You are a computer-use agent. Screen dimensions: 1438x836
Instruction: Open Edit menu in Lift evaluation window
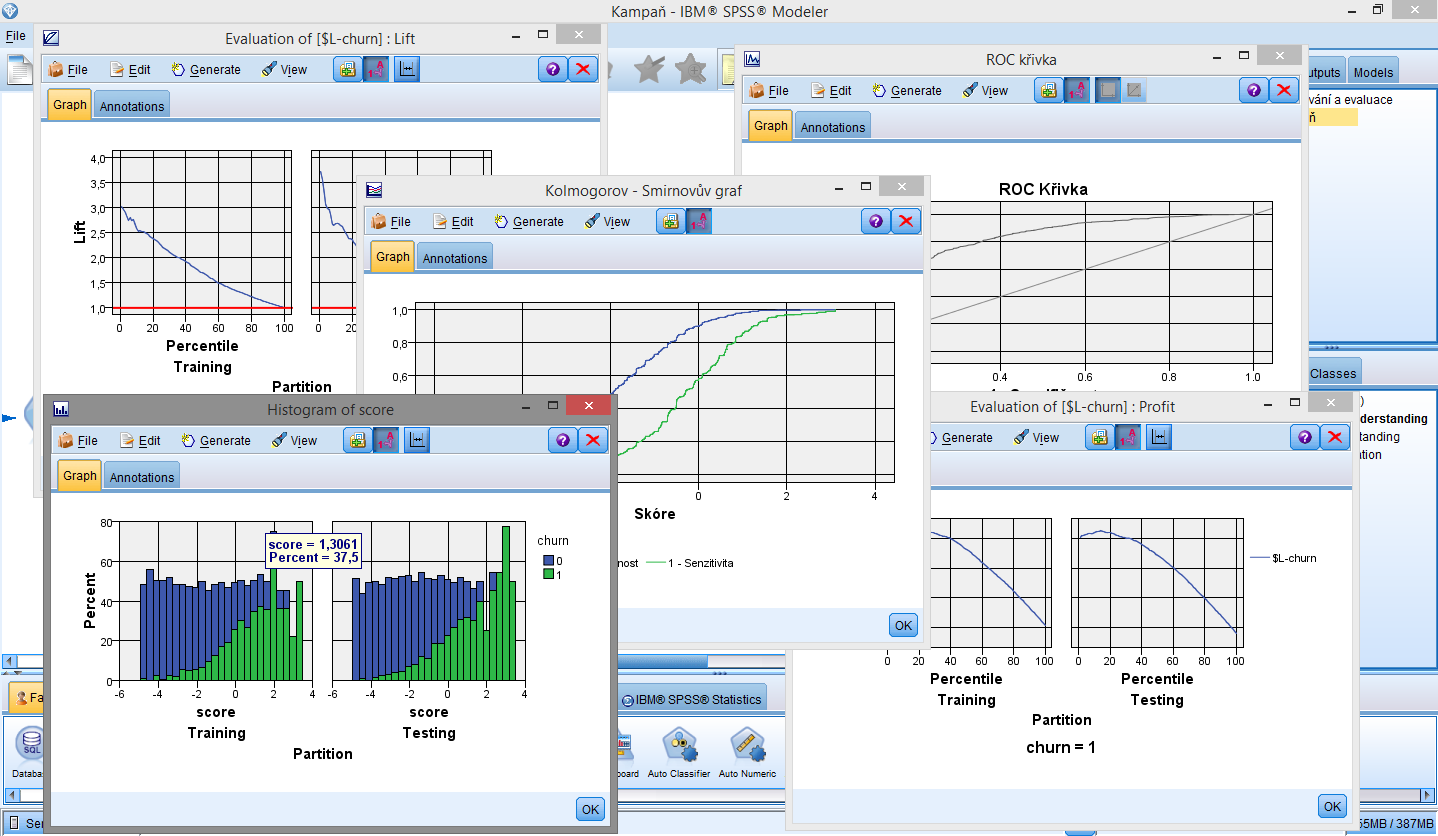pos(130,69)
